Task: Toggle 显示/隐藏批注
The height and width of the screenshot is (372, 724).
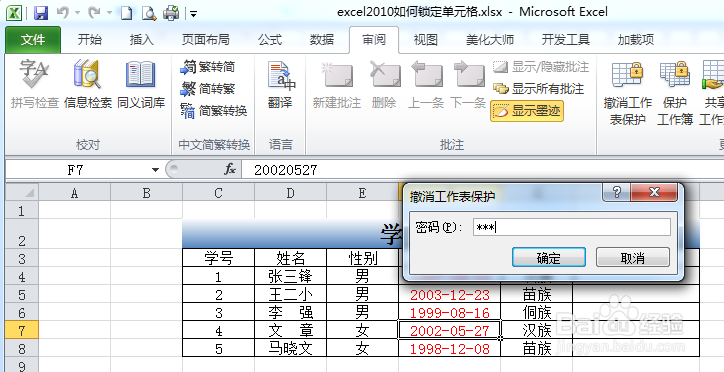Action: [x=541, y=67]
